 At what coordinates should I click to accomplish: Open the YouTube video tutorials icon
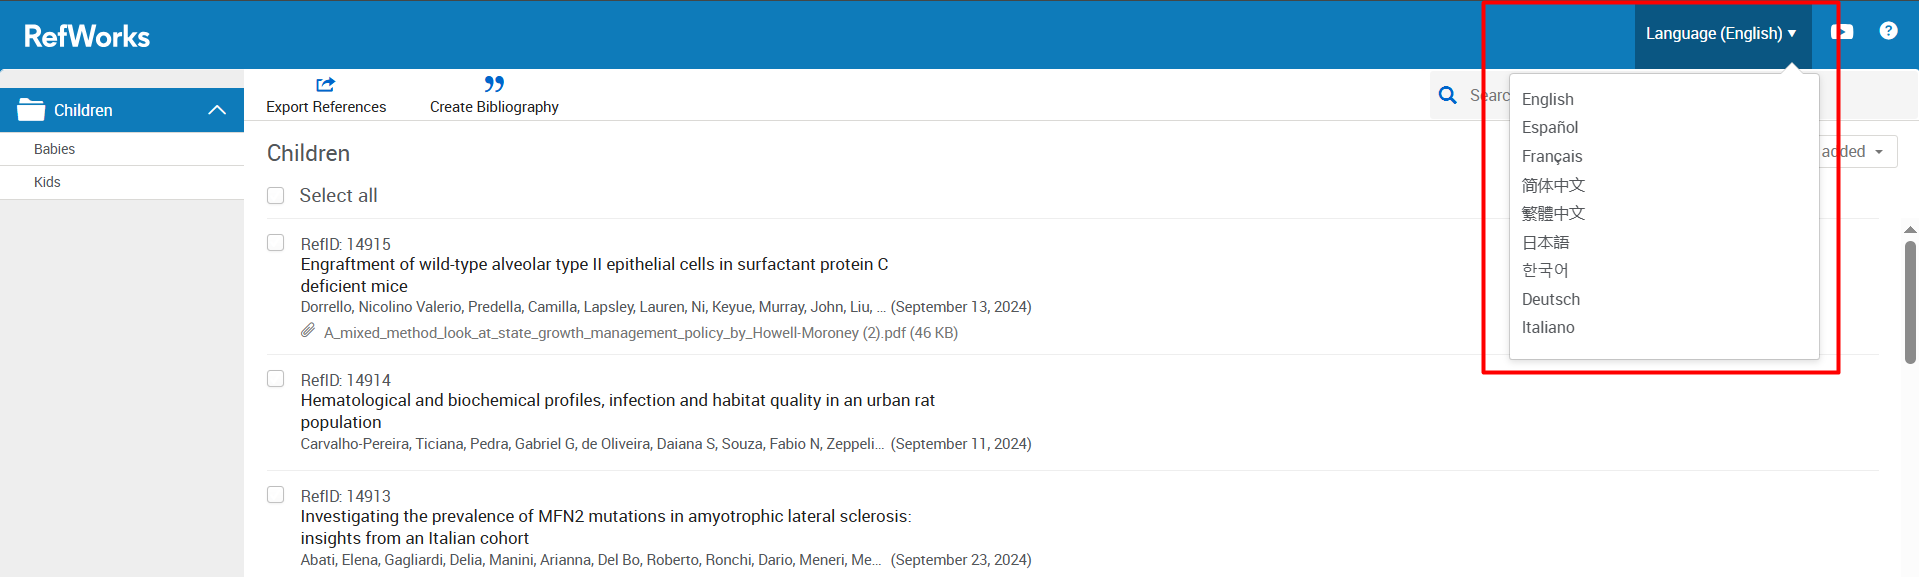click(x=1842, y=32)
